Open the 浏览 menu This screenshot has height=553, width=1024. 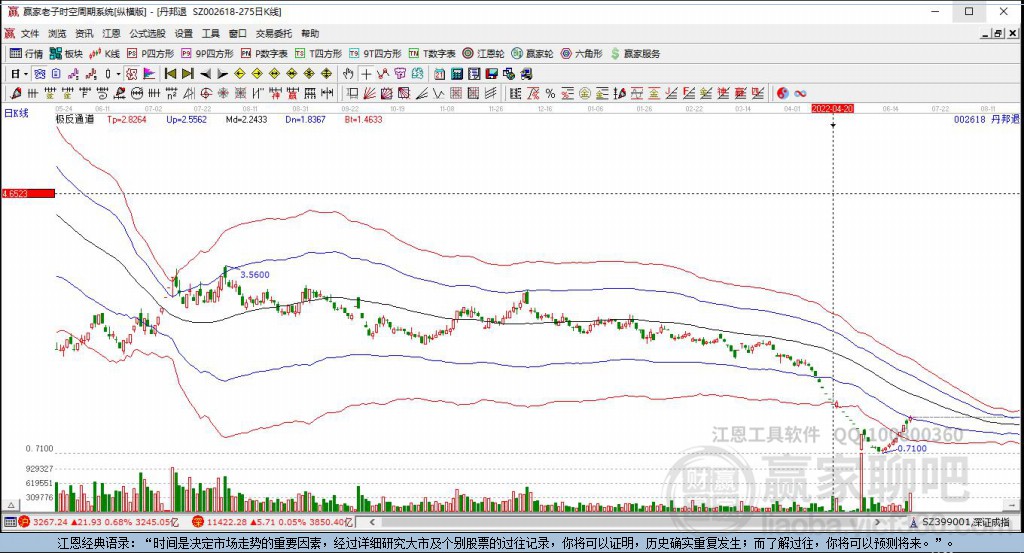tap(57, 33)
